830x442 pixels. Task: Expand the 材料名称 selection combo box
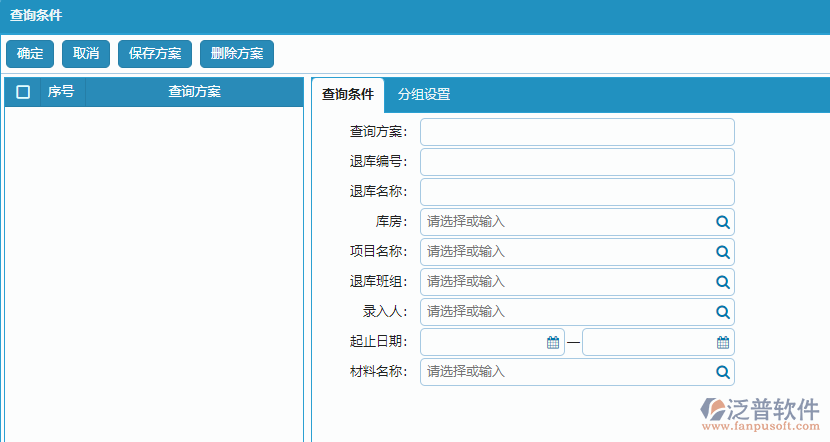click(x=565, y=372)
